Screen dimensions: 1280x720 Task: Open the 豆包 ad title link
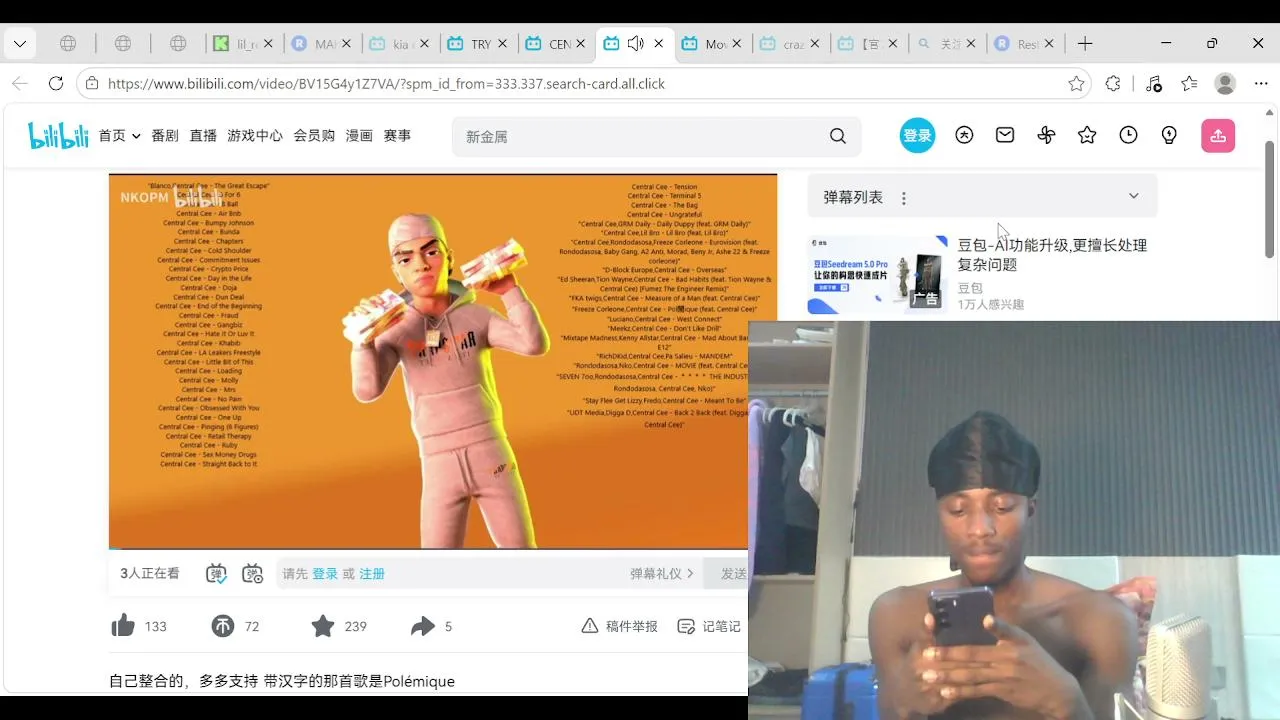click(x=1052, y=255)
